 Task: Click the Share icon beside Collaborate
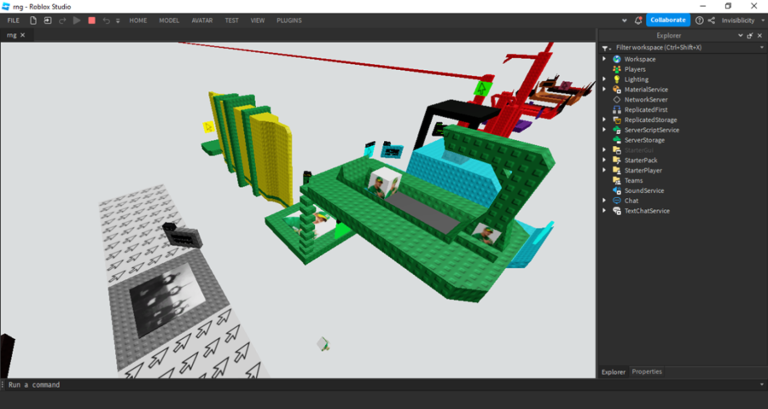pyautogui.click(x=711, y=20)
